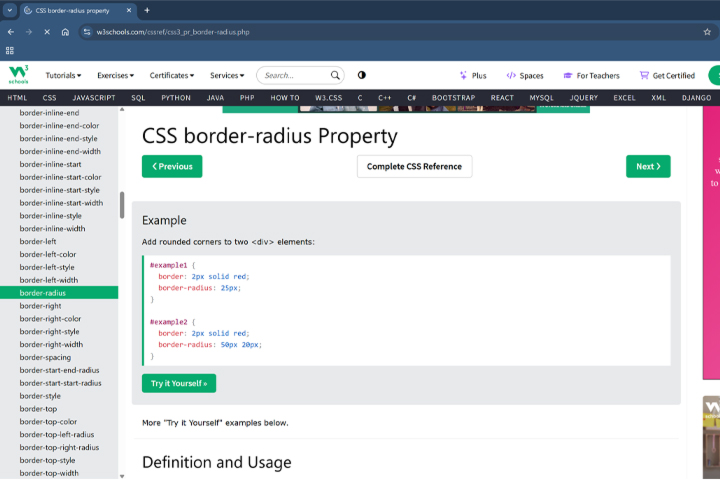
Task: Open Get Certified cart link
Action: pos(667,75)
